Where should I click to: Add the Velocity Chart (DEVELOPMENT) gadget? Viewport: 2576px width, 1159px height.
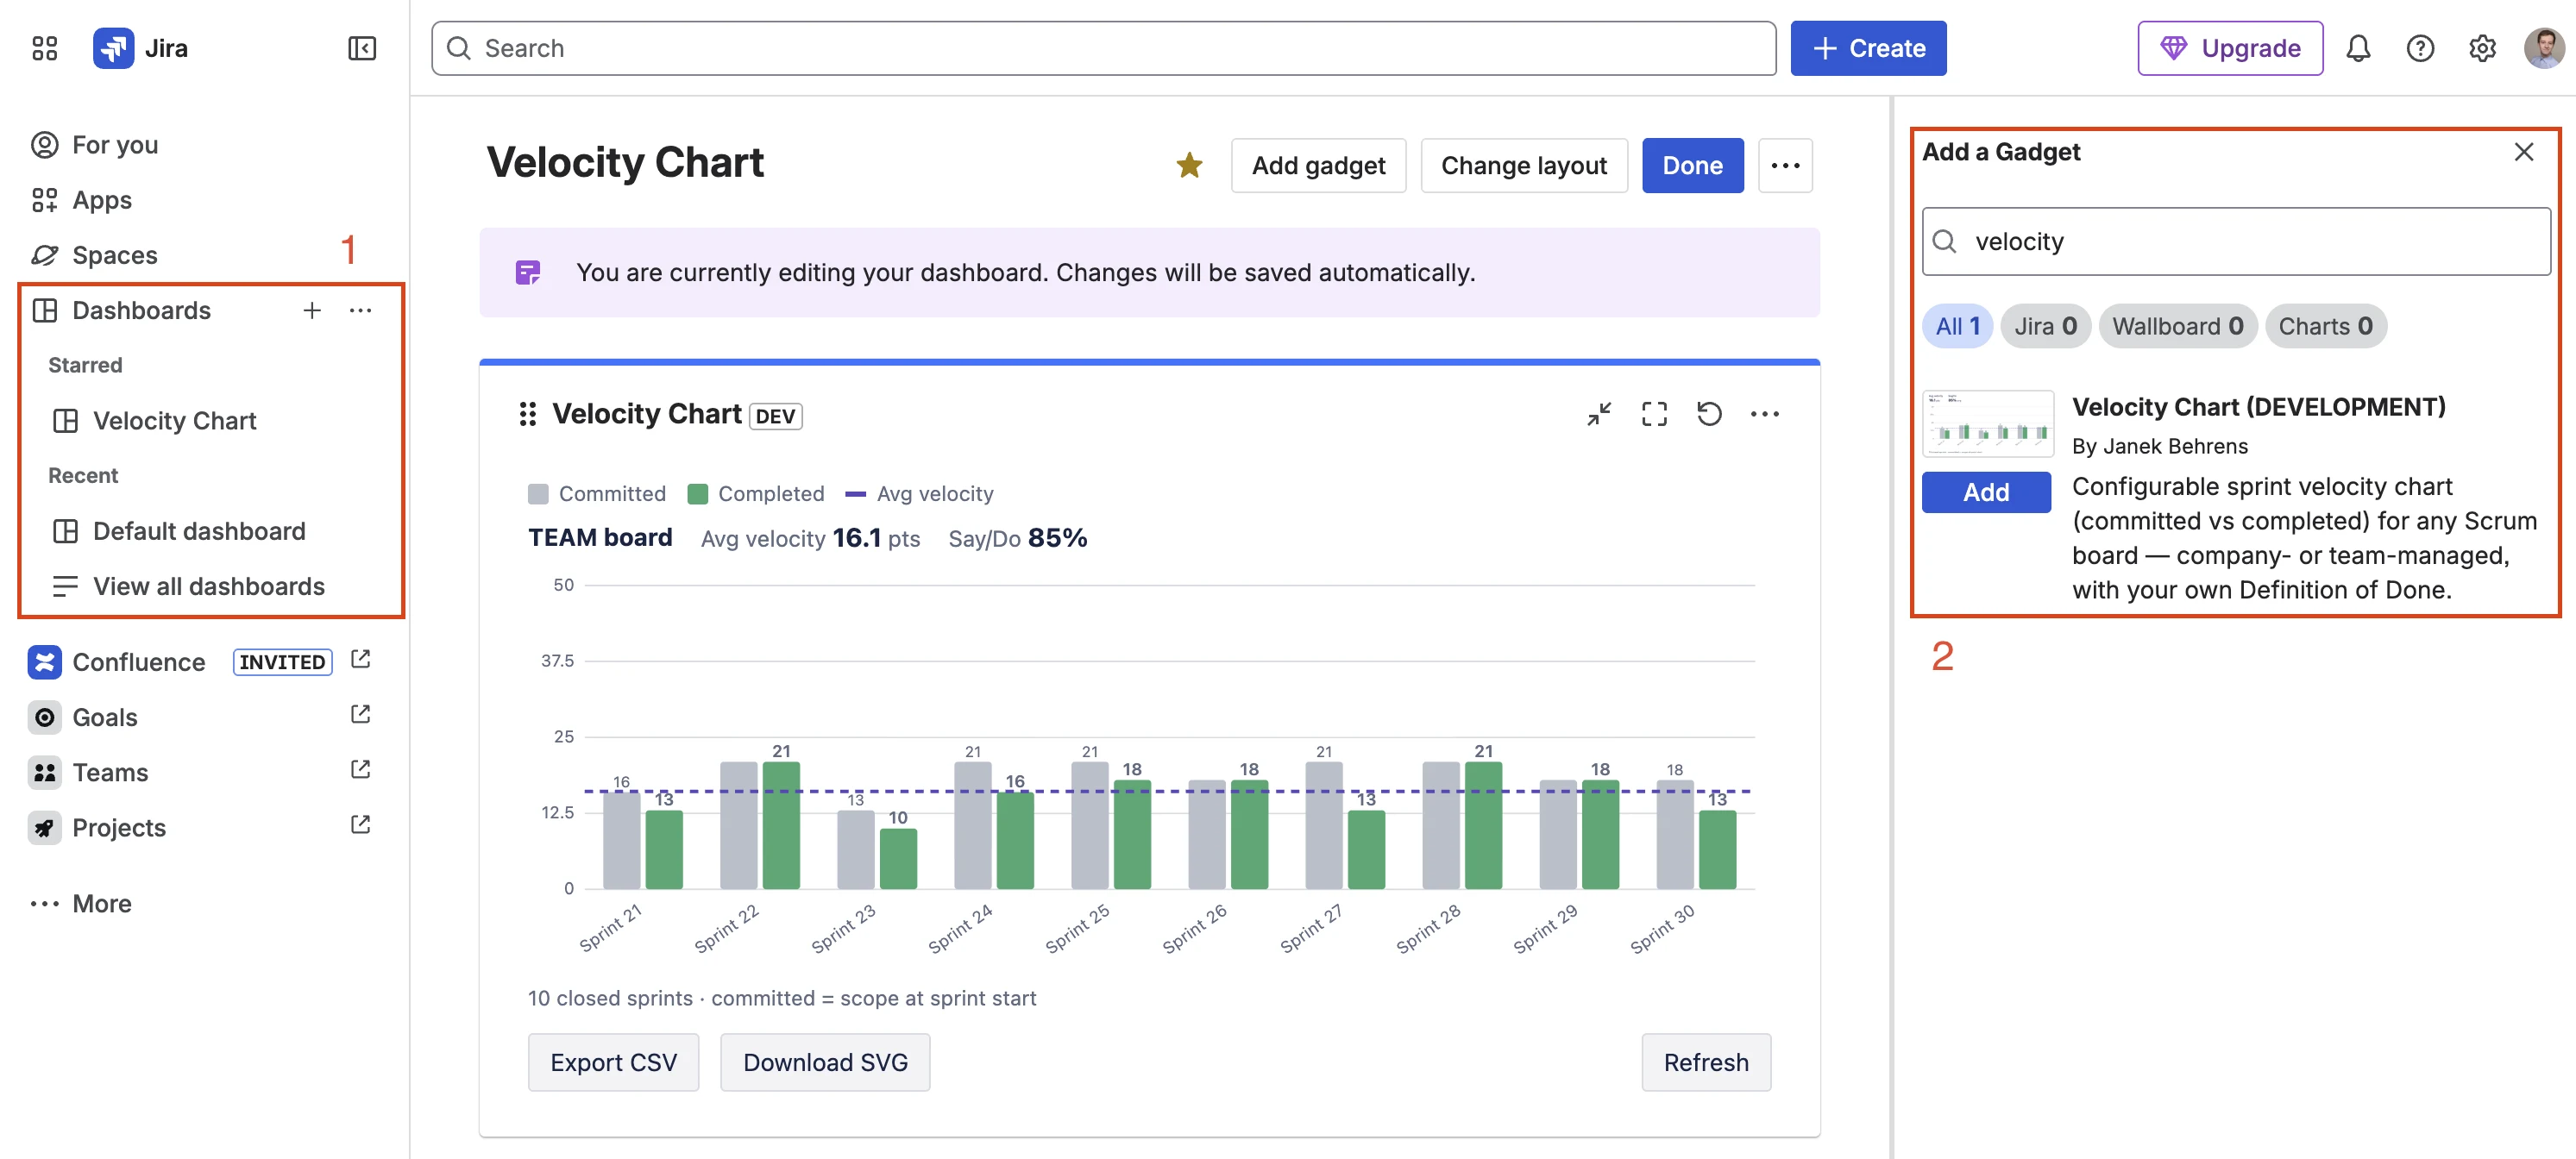[x=1986, y=492]
